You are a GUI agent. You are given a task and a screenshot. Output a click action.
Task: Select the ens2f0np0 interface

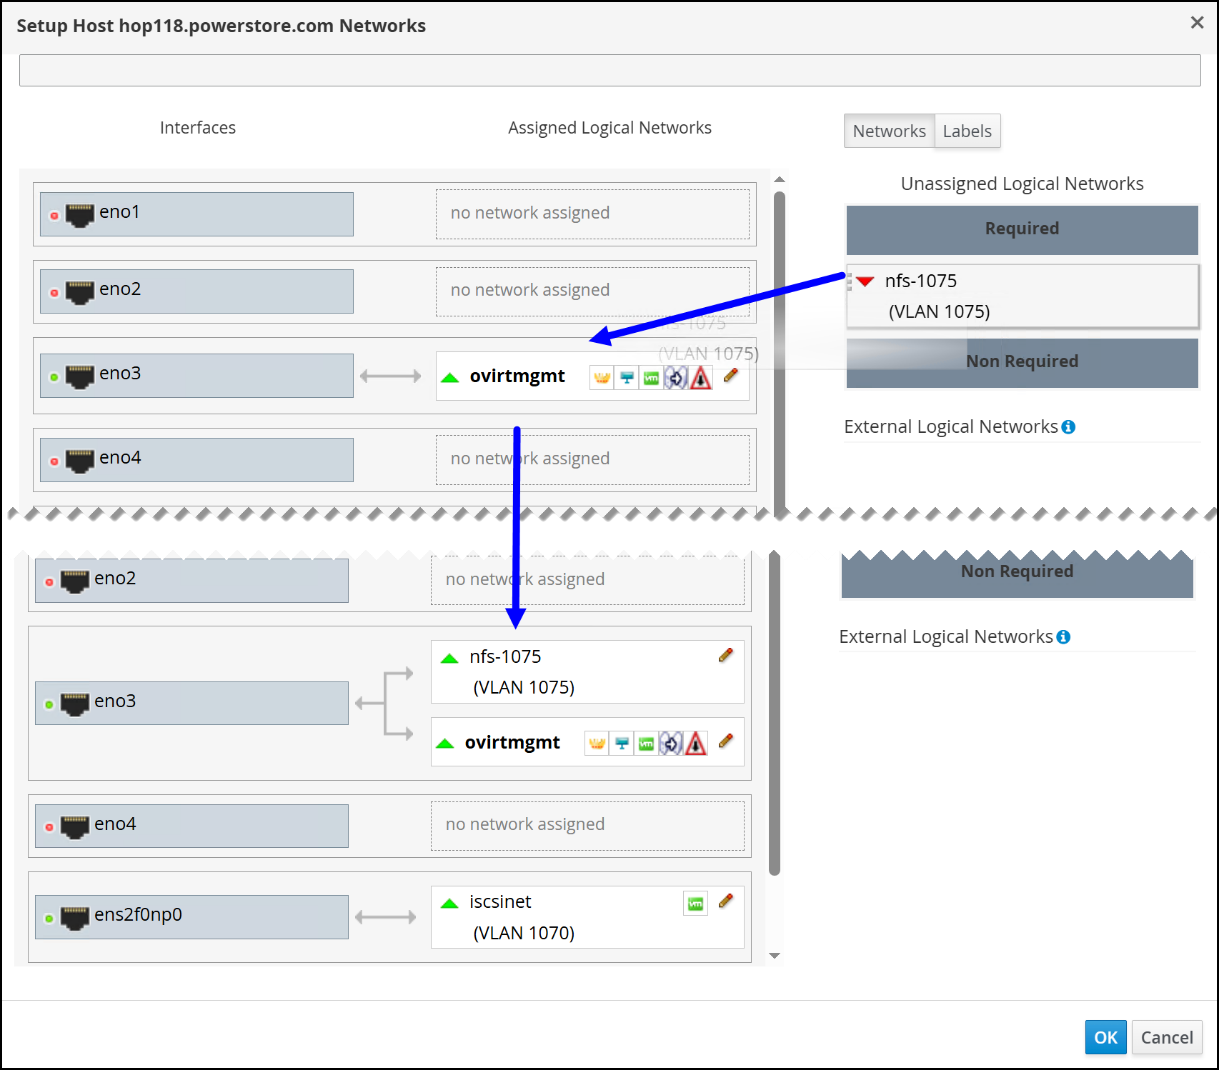point(192,917)
